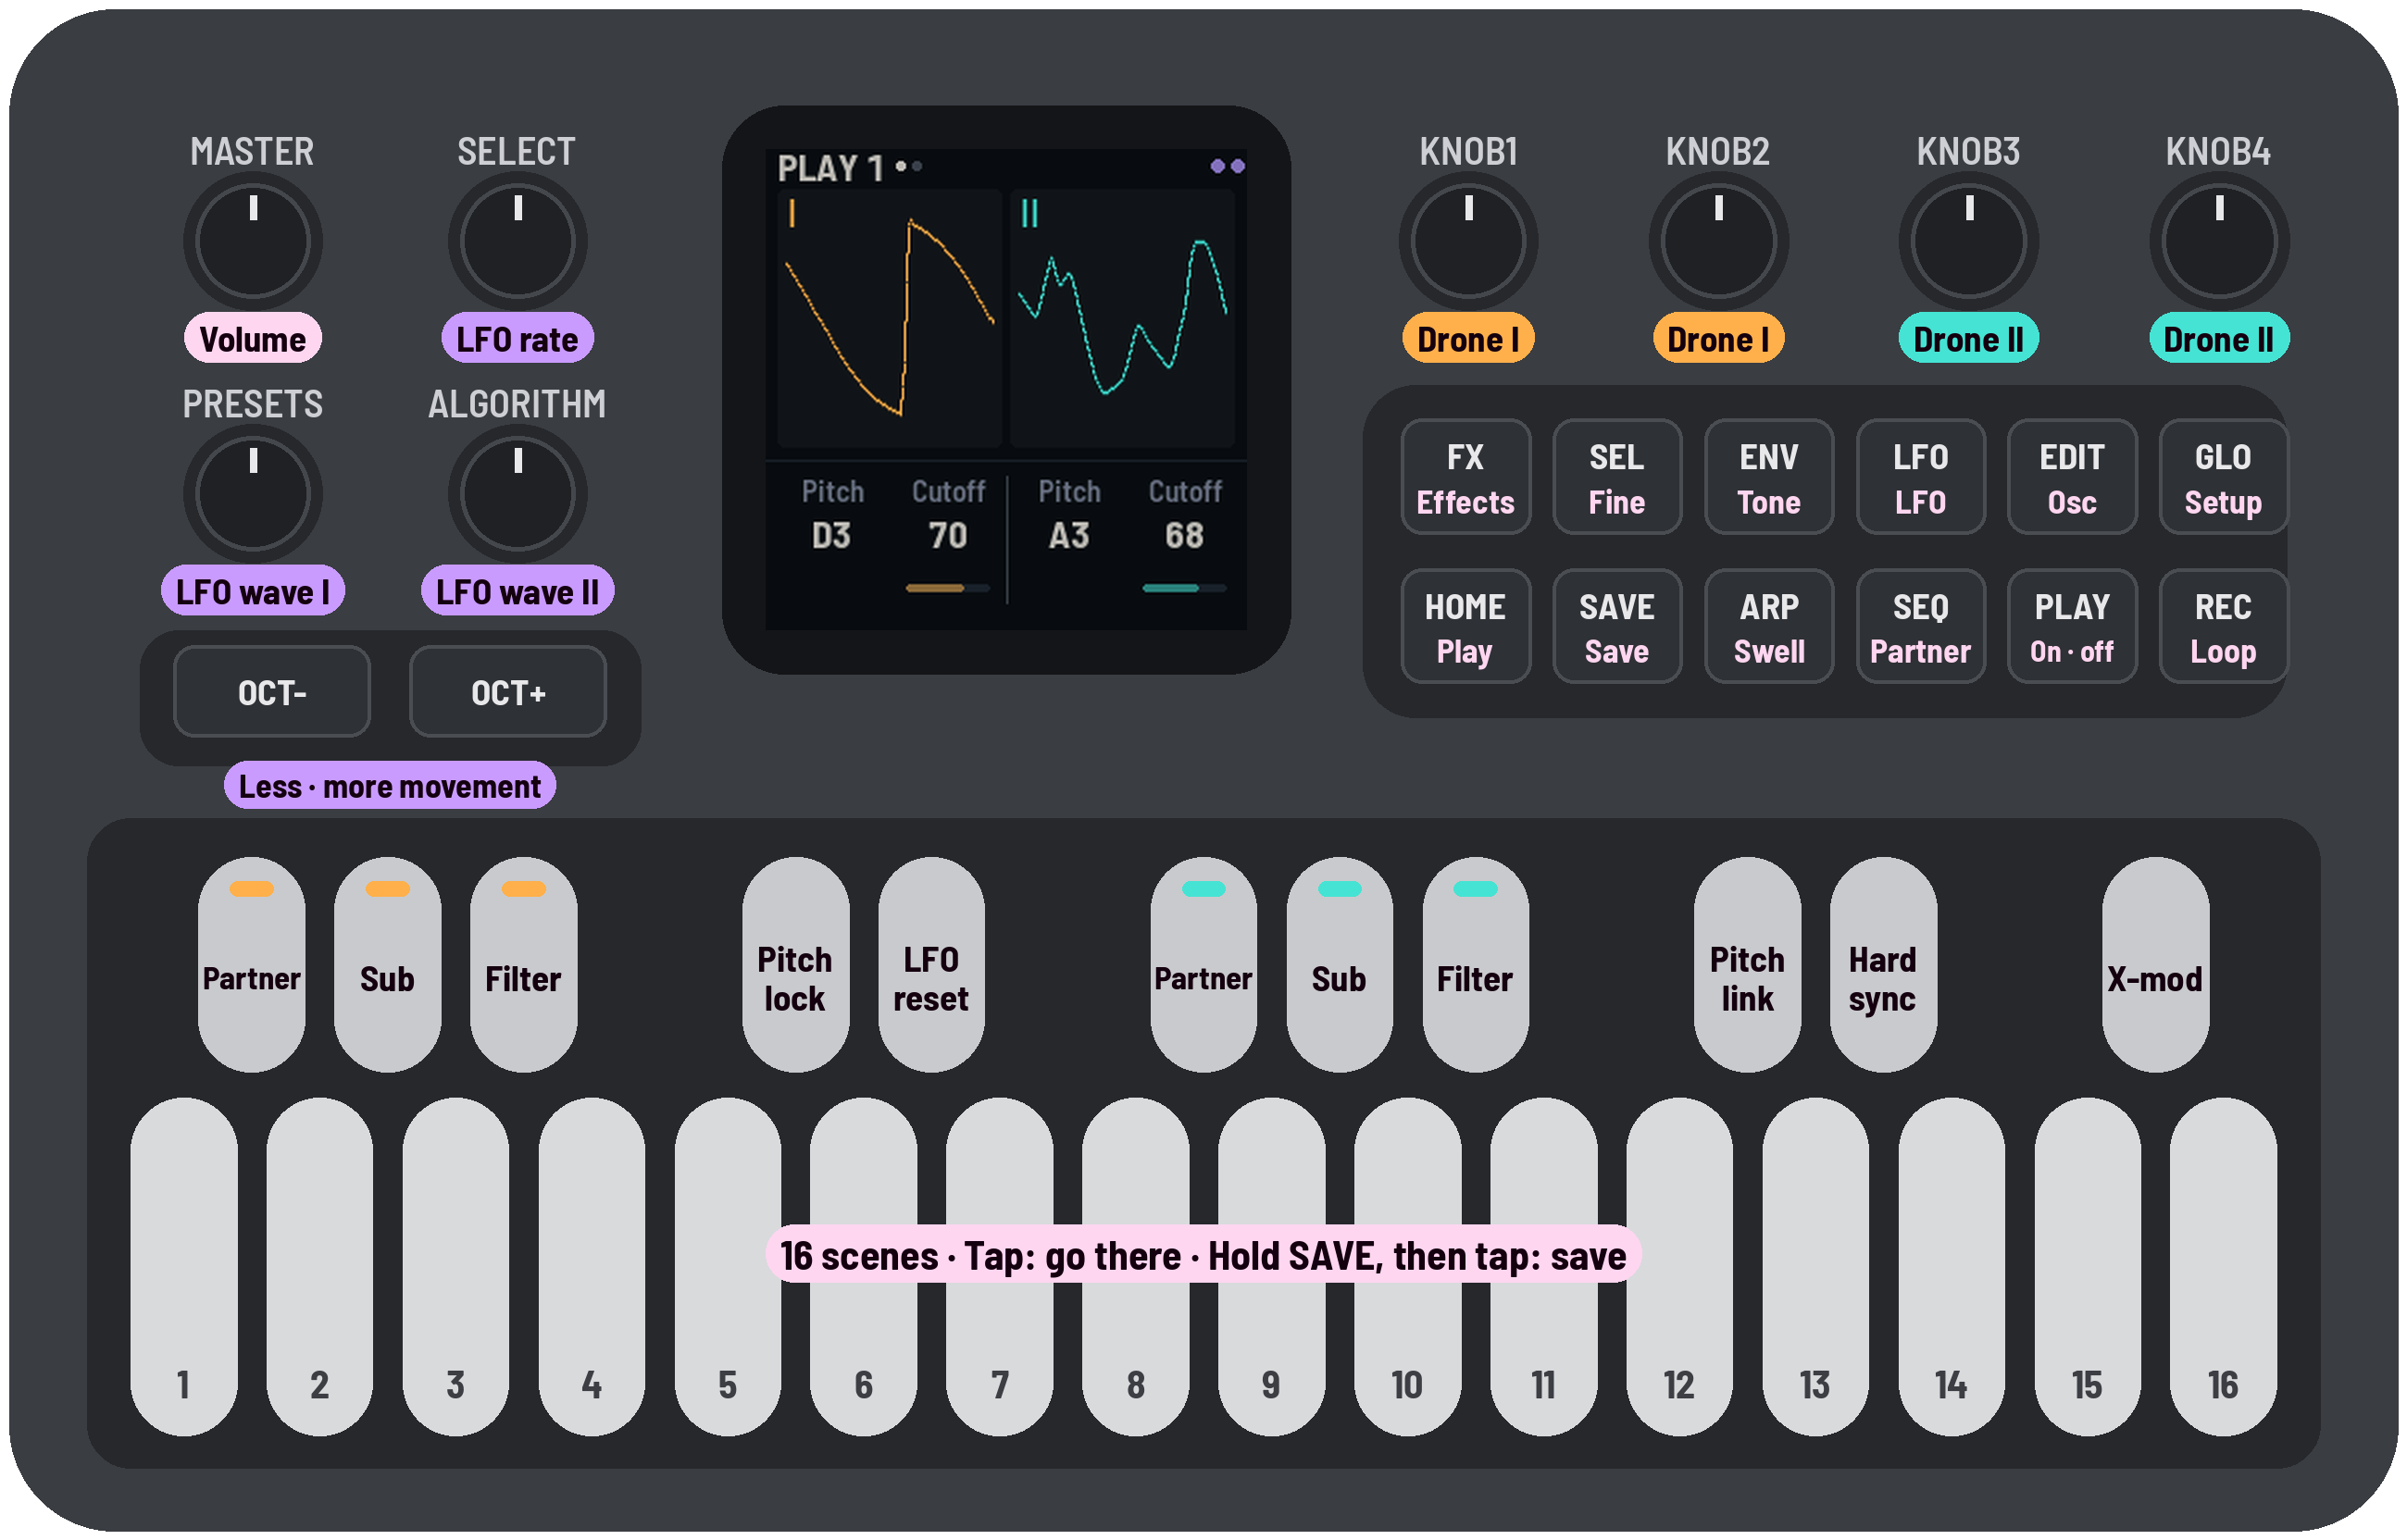The width and height of the screenshot is (2407, 1540).
Task: Click KNOB2 controlling Drone I
Action: pos(1717,240)
